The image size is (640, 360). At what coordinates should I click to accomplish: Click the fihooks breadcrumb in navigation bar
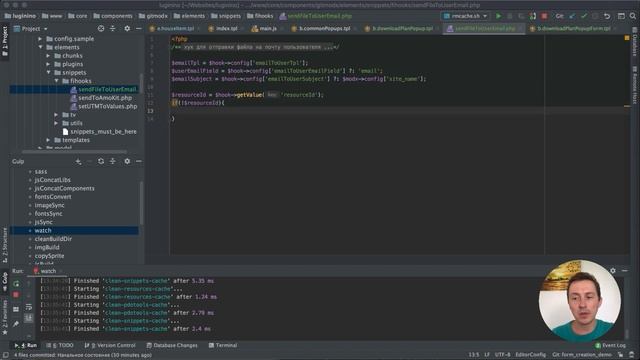(x=260, y=16)
